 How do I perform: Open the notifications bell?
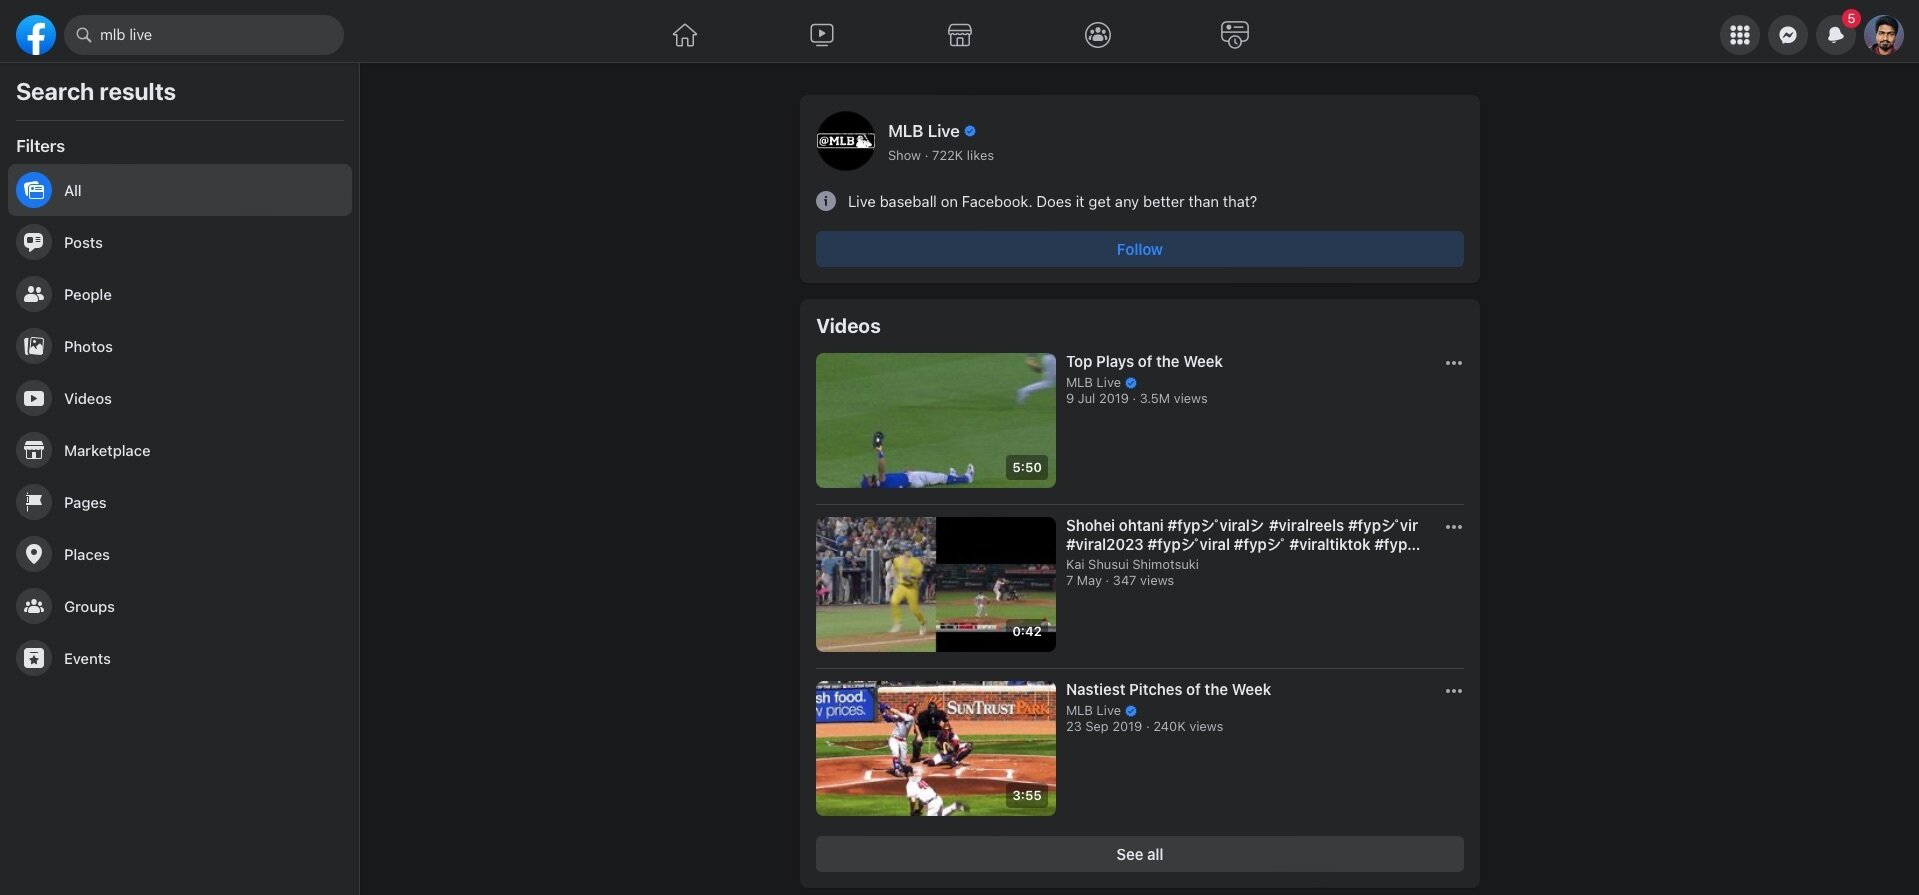(1836, 35)
